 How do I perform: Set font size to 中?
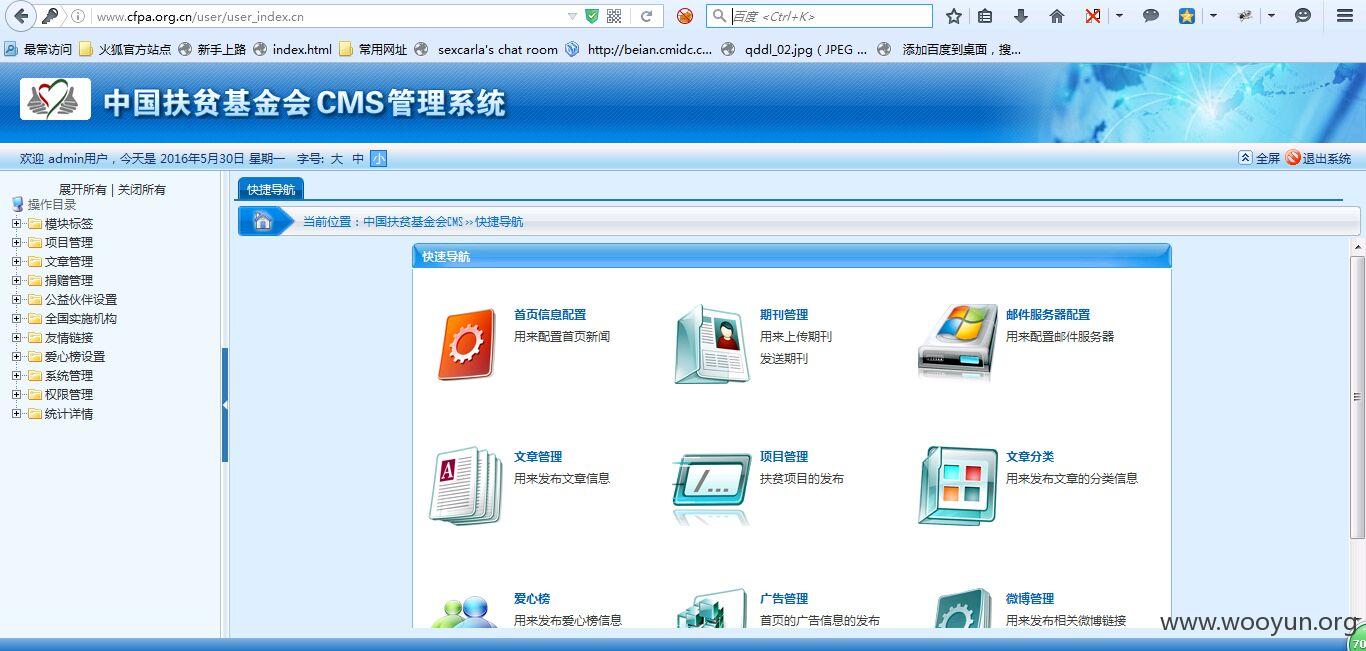tap(358, 158)
